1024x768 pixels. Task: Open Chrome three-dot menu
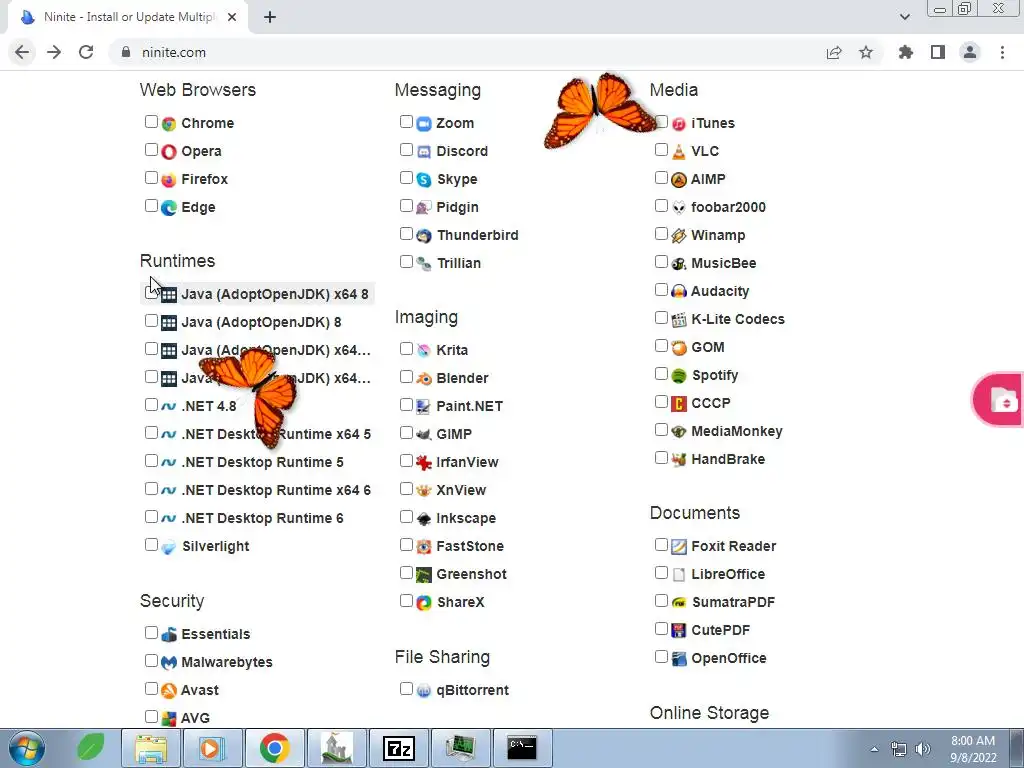[x=1002, y=52]
